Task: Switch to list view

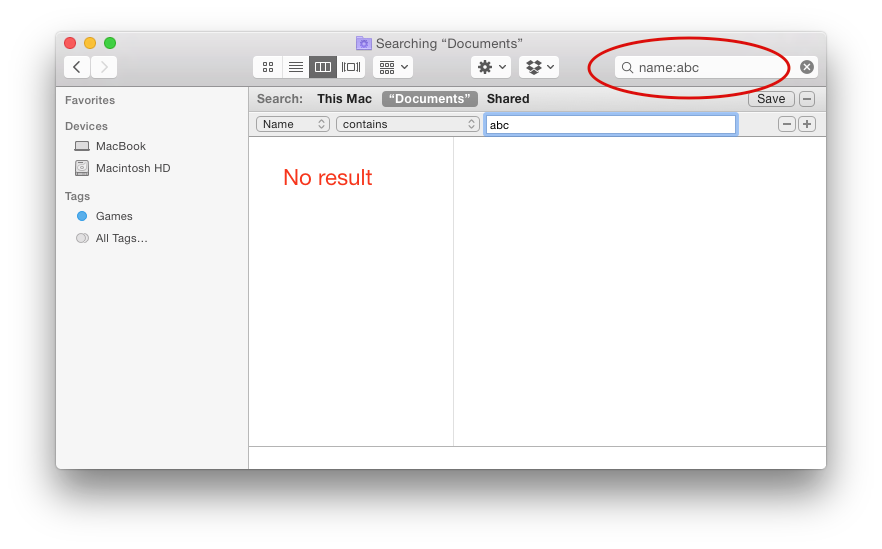Action: point(295,67)
